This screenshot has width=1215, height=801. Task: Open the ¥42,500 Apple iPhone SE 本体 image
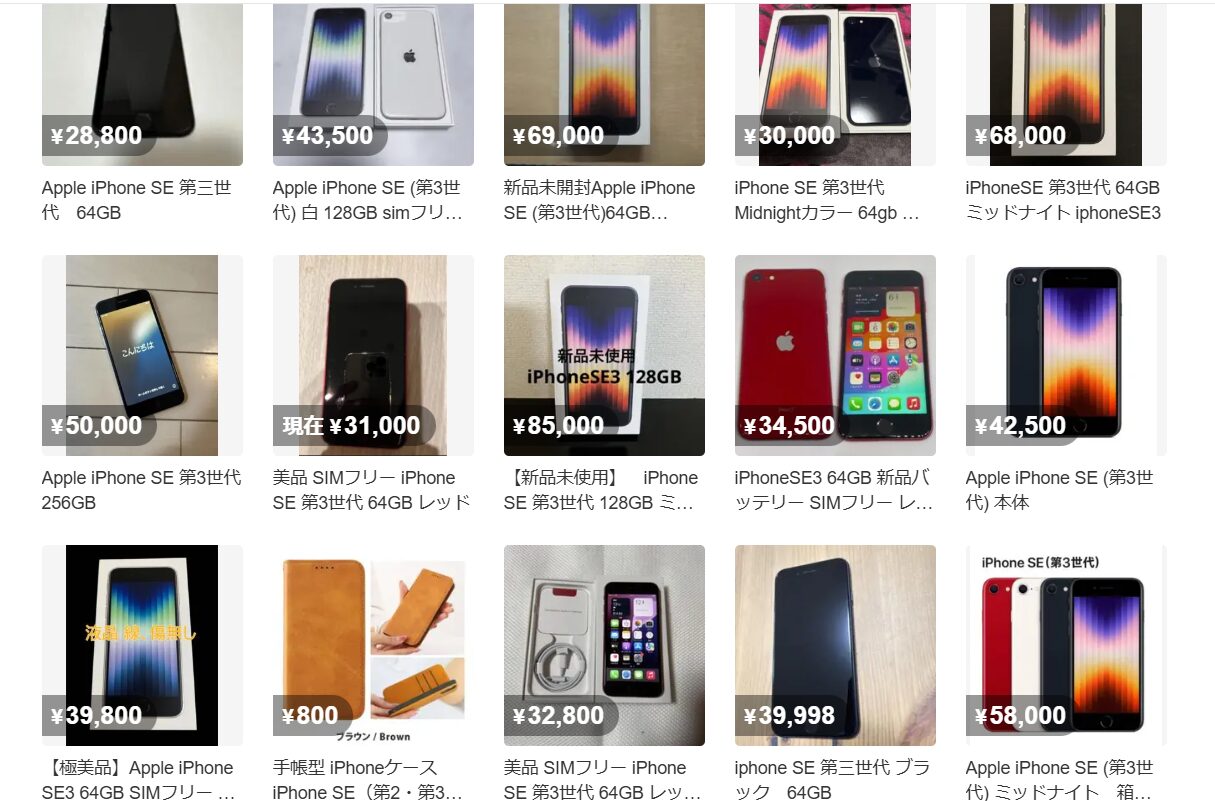1066,355
